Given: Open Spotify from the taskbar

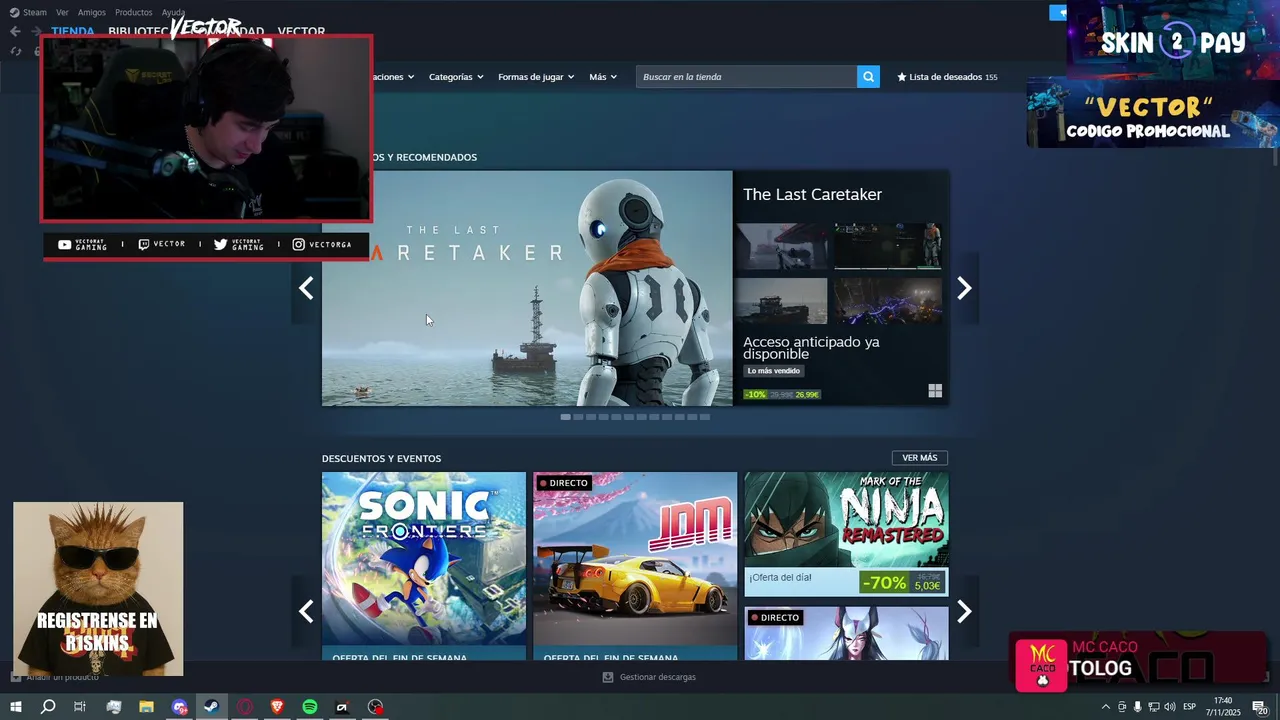Looking at the screenshot, I should (310, 707).
